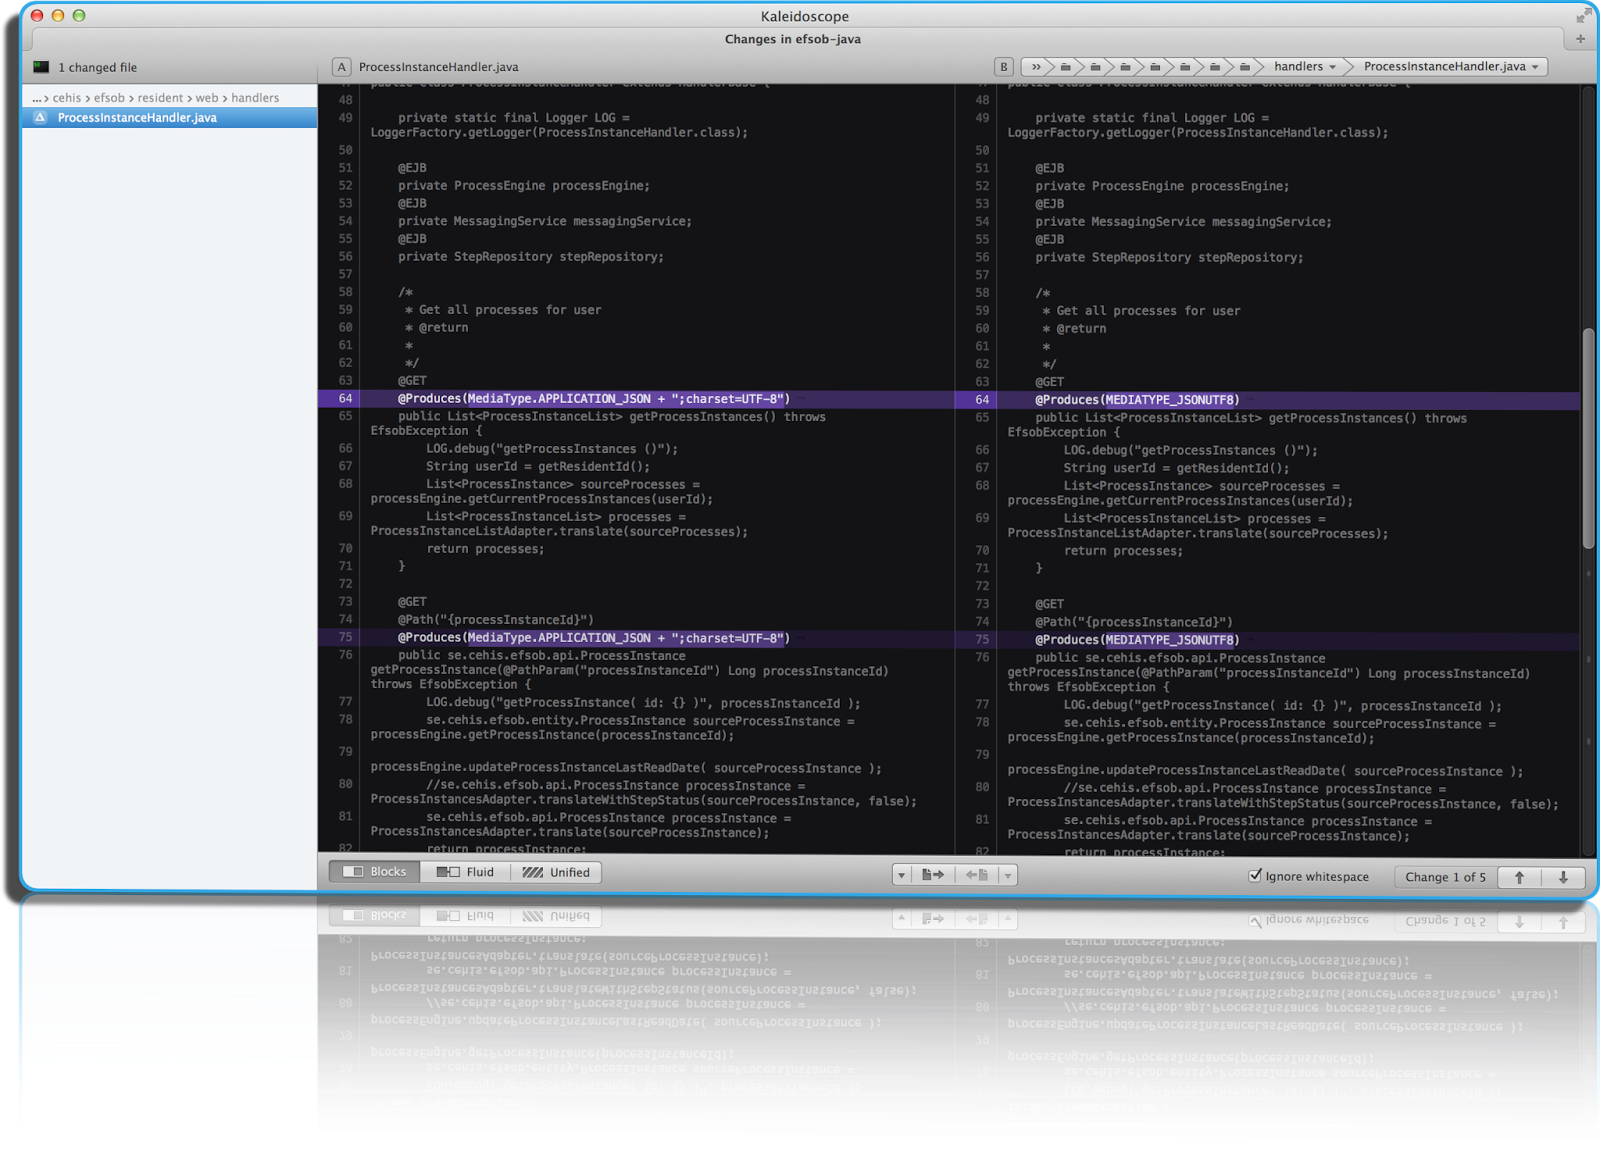Image resolution: width=1600 pixels, height=1159 pixels.
Task: Click merge change to the right icon
Action: pyautogui.click(x=932, y=875)
